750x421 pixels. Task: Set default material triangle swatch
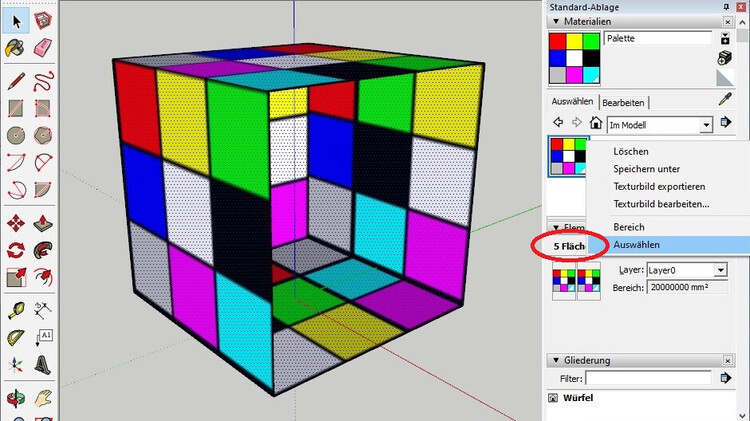tap(725, 78)
